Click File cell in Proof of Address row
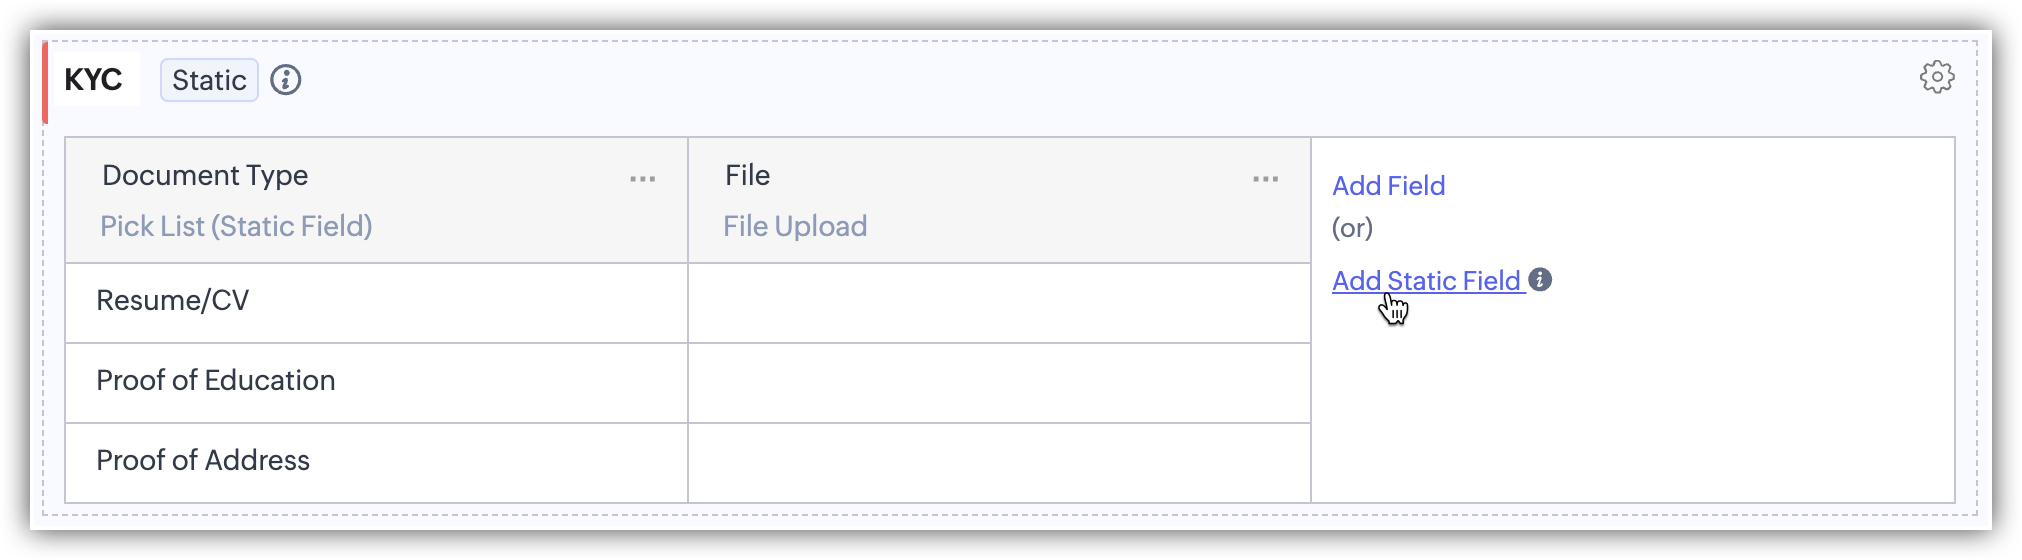Screen dimensions: 2022x560 tap(998, 463)
